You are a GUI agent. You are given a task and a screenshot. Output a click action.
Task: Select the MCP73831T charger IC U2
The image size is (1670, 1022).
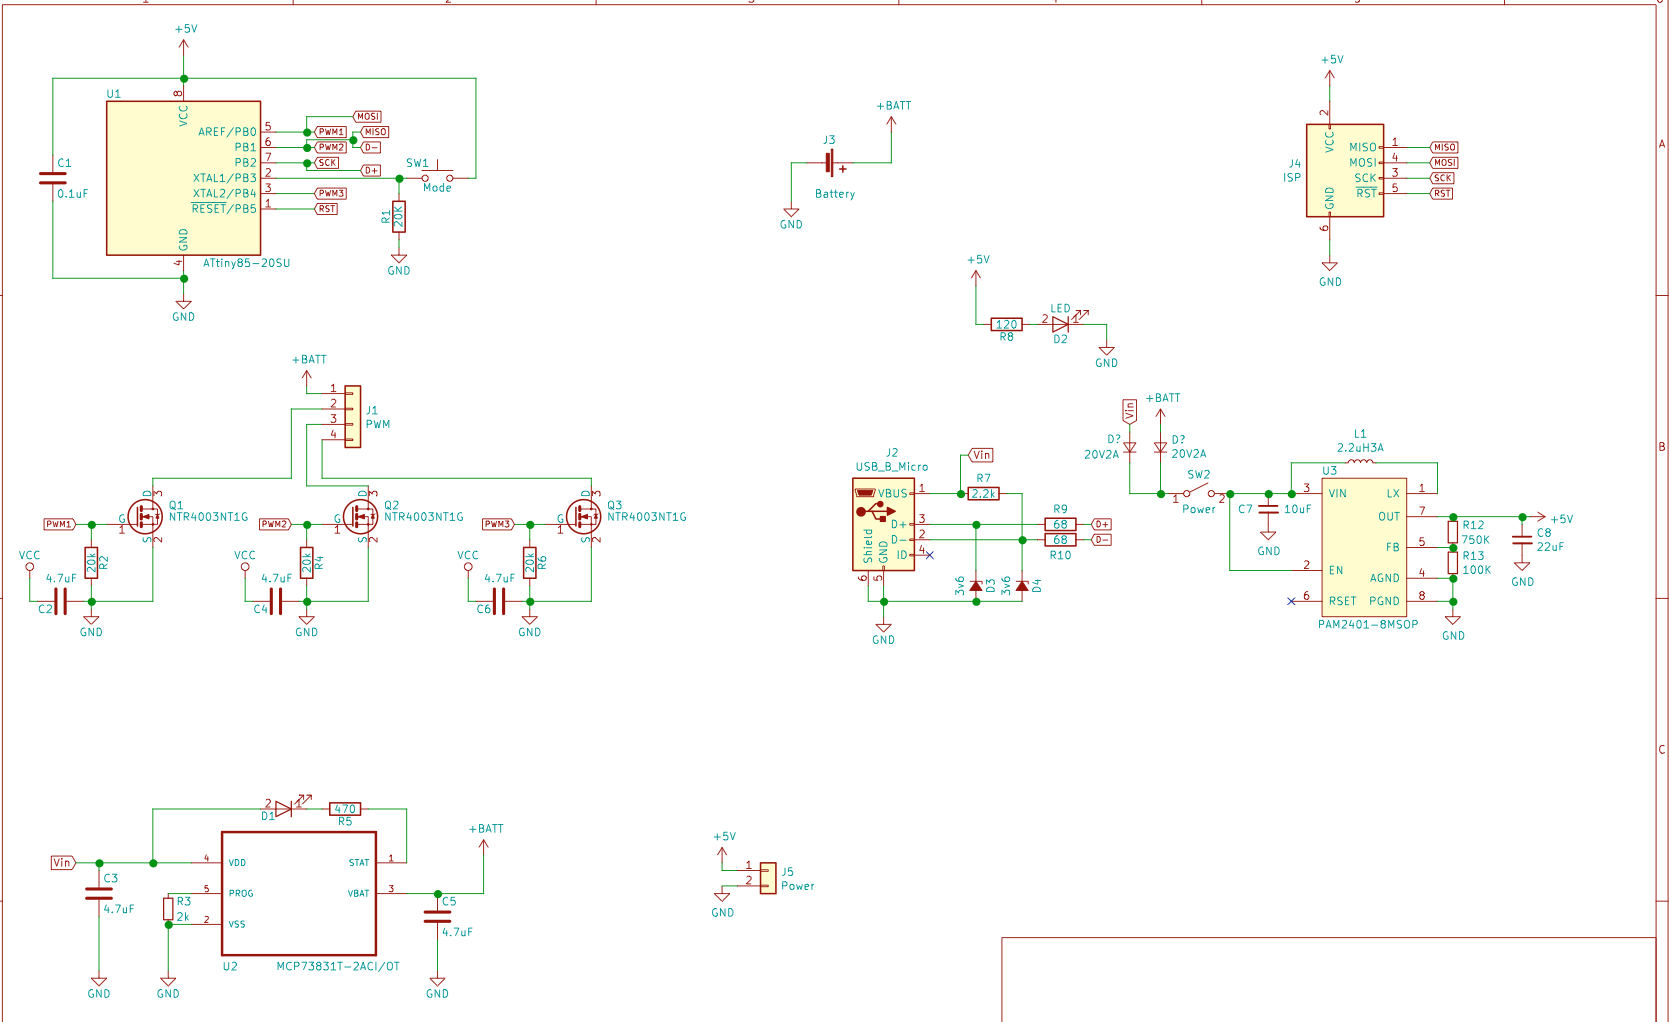(x=298, y=893)
